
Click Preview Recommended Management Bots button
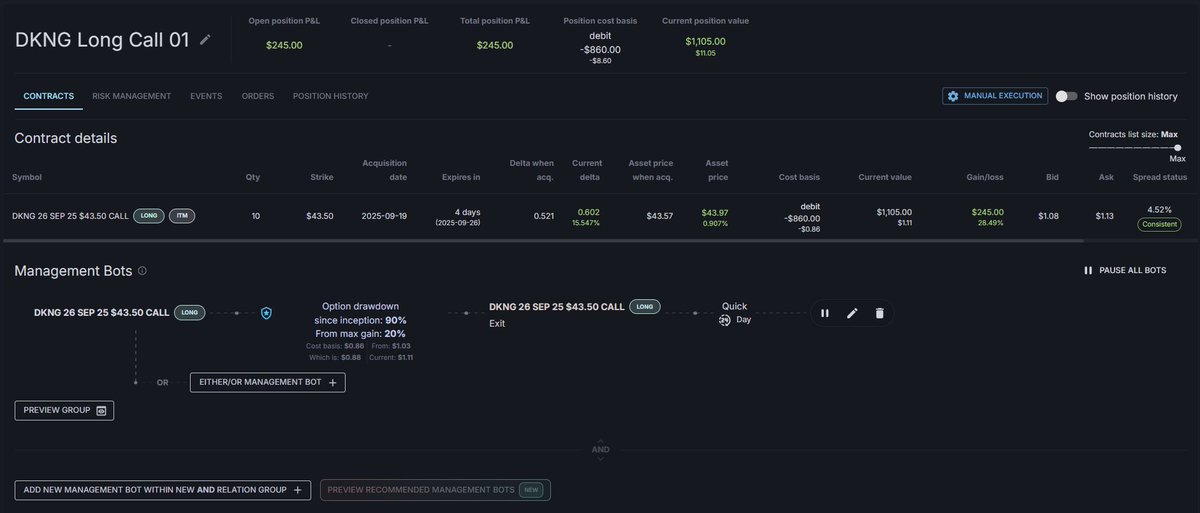[x=435, y=490]
